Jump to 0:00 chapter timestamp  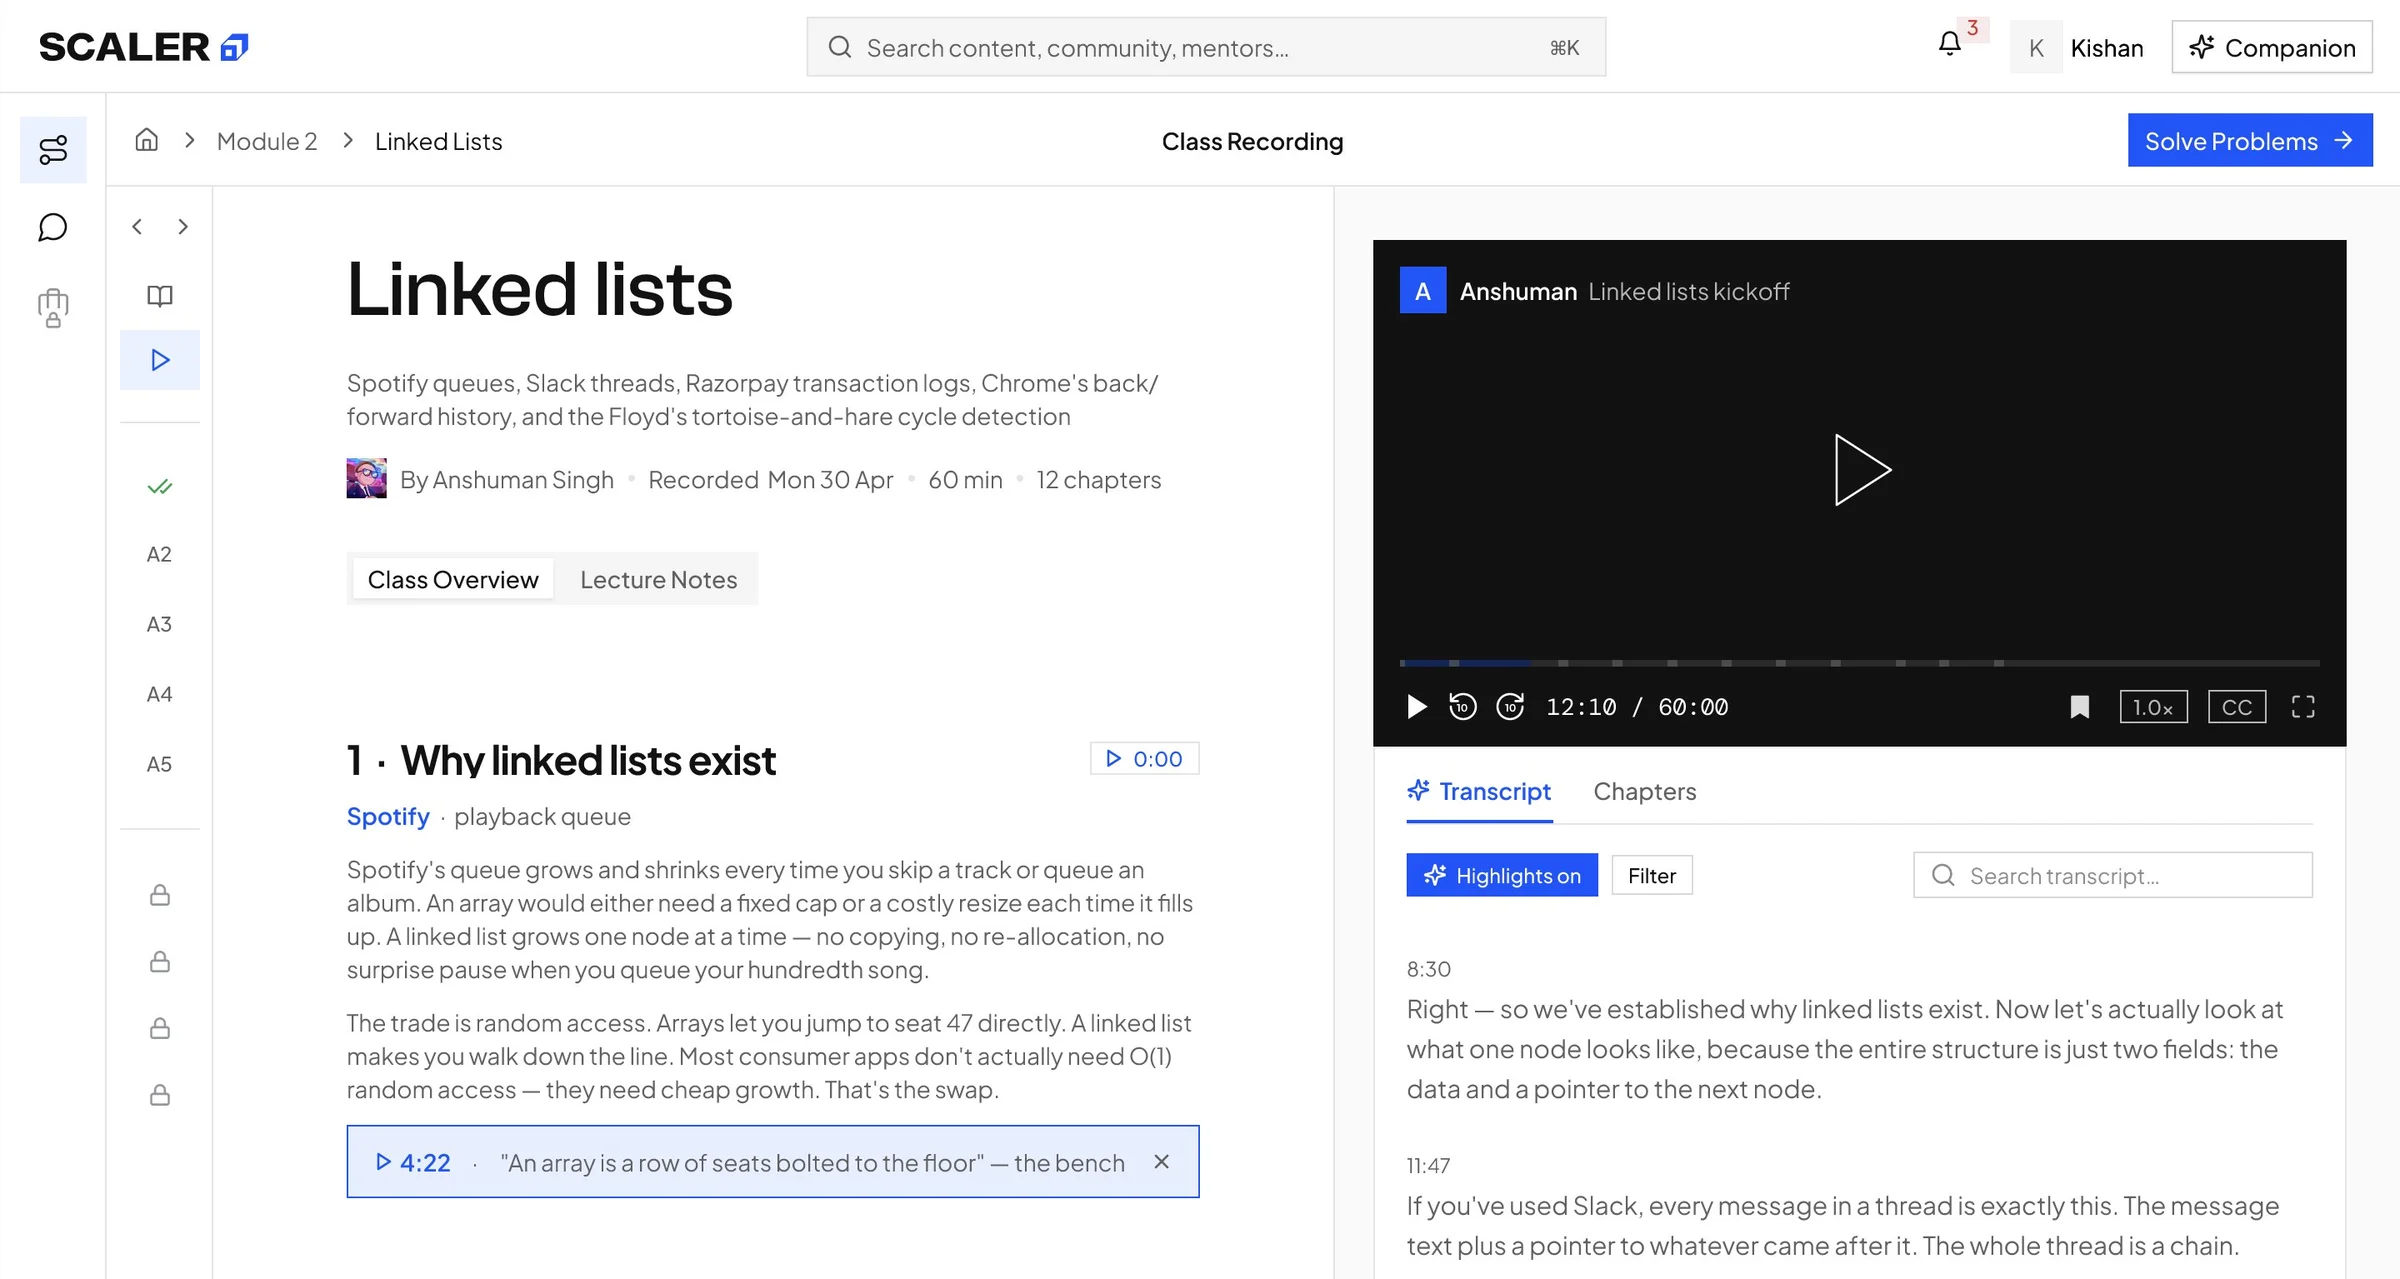click(1144, 759)
